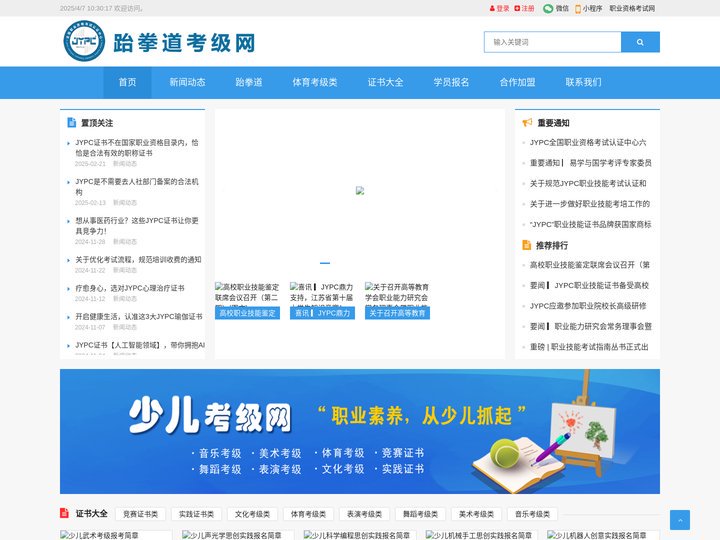The width and height of the screenshot is (720, 540).
Task: Click the red 证书大全 icon
Action: pos(64,513)
